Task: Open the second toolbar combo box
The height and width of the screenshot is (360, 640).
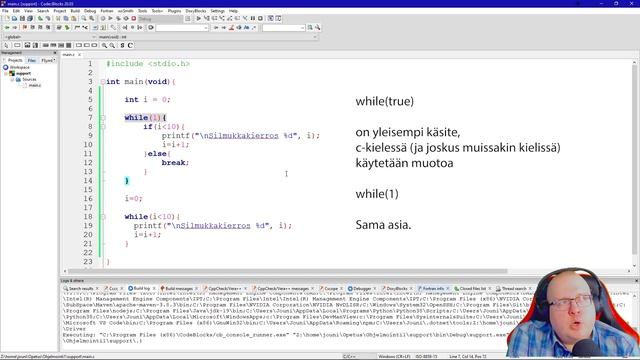Action: [284, 27]
